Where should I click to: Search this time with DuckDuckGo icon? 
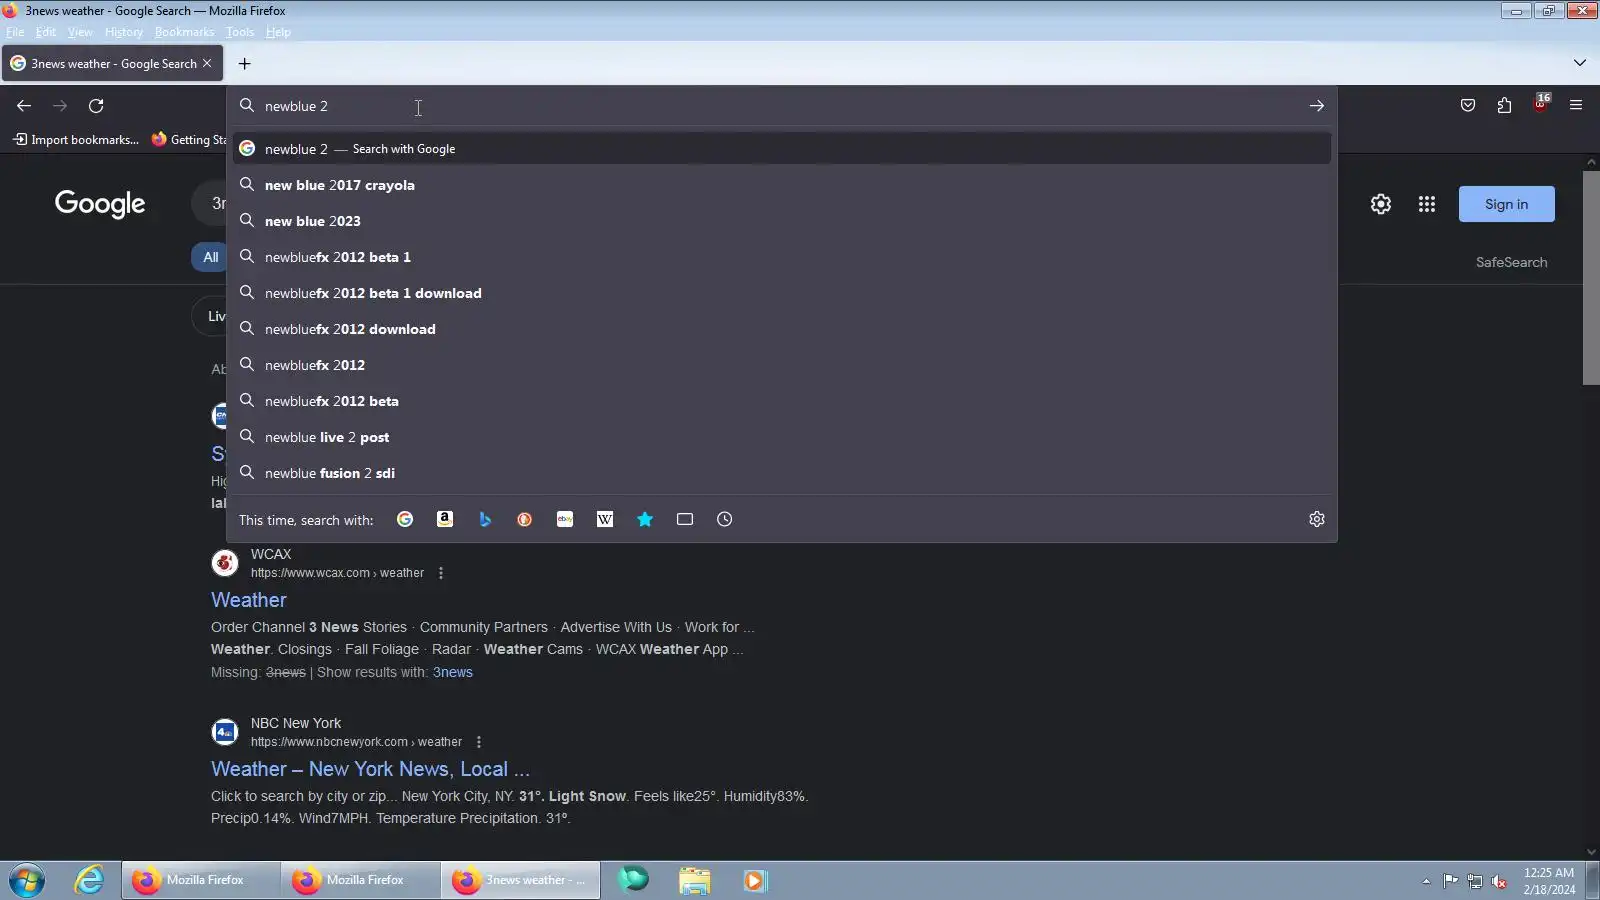pos(525,519)
